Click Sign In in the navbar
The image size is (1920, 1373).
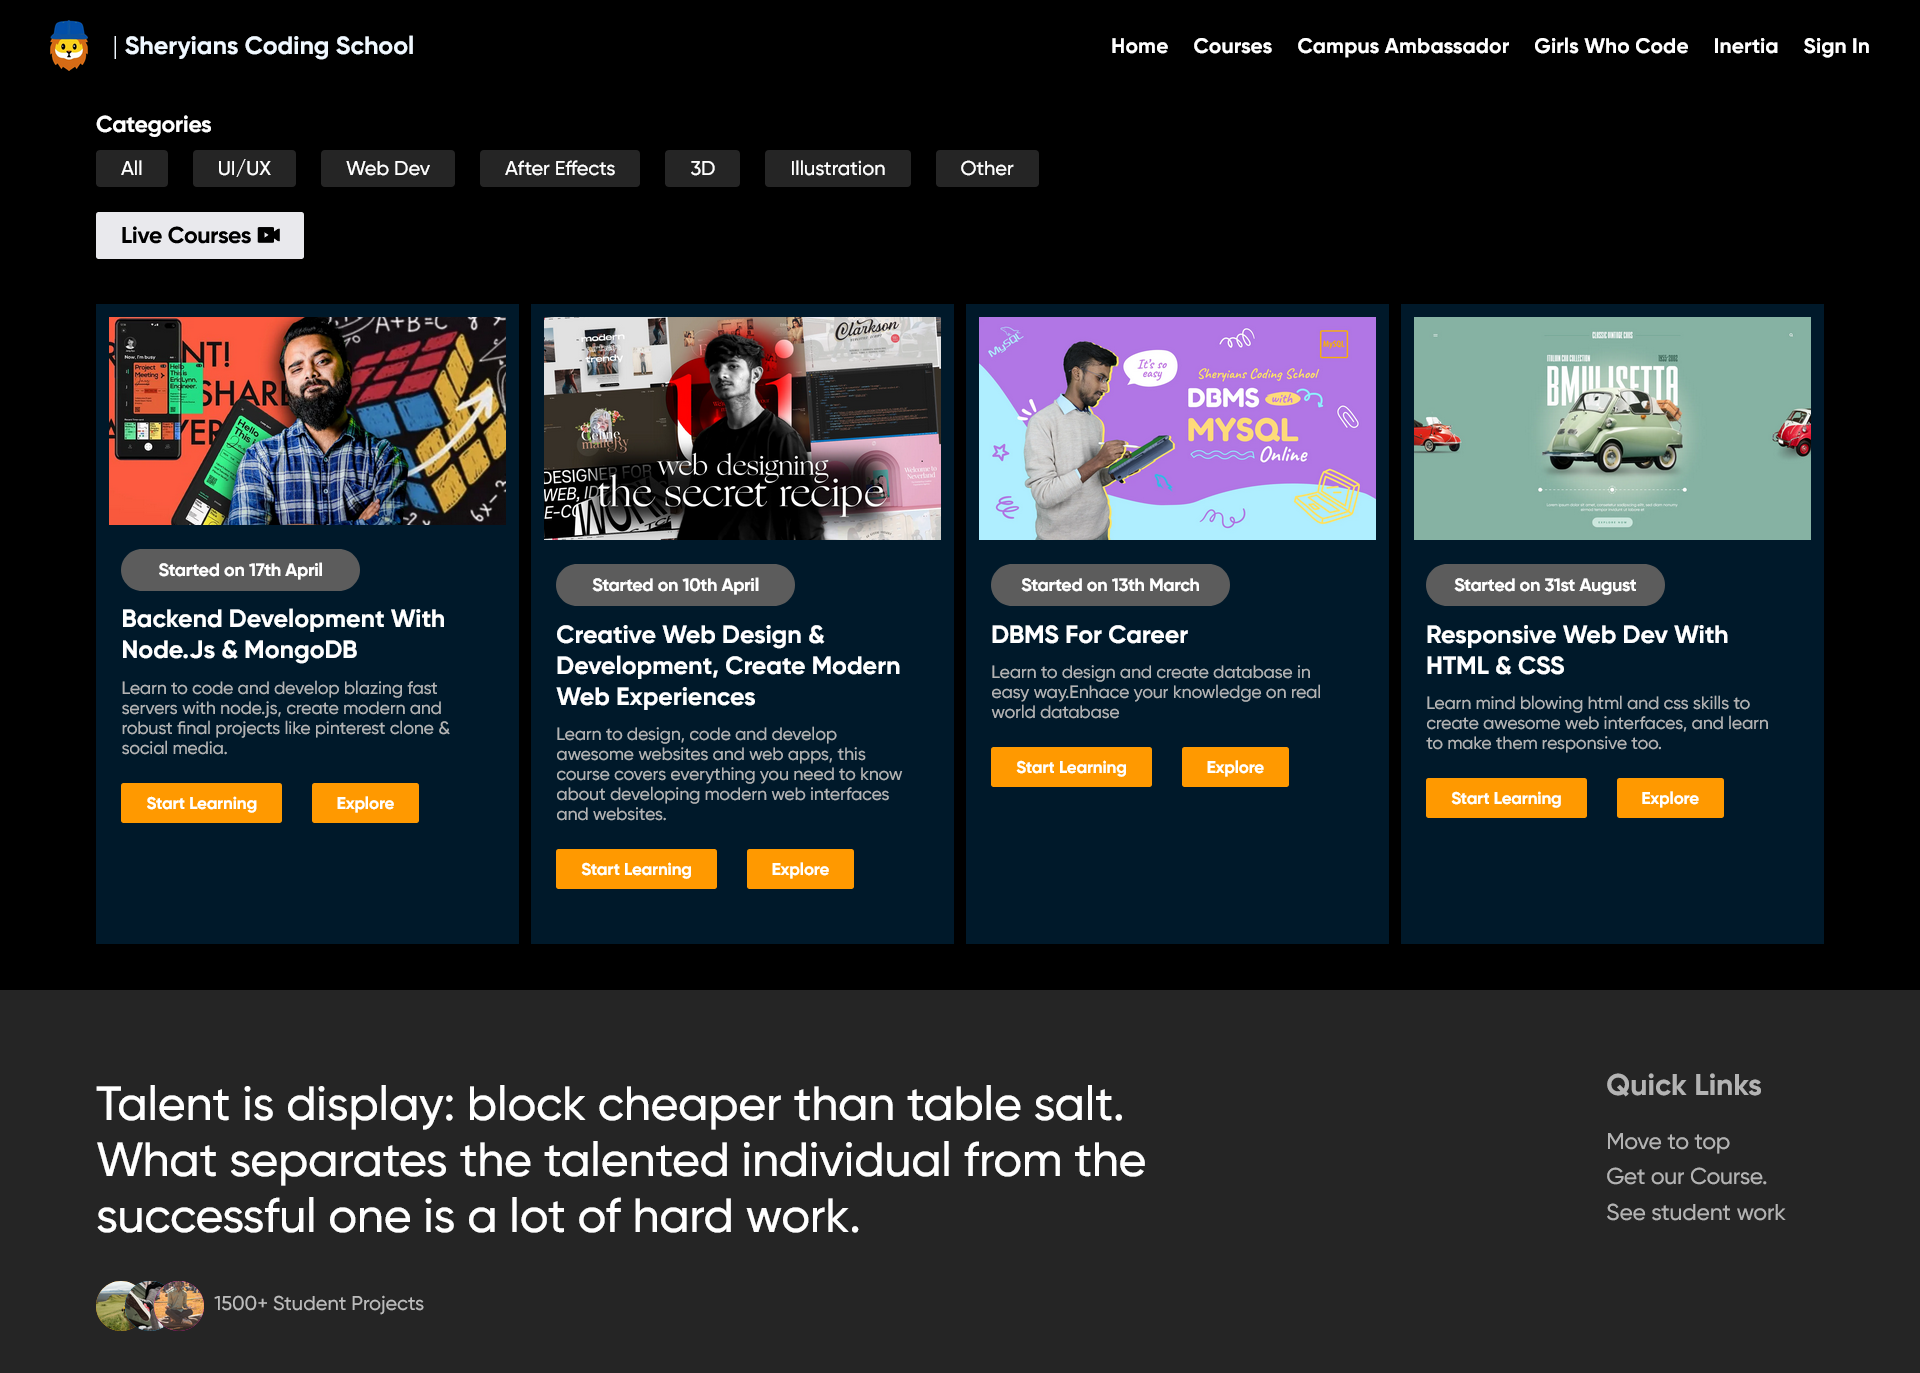click(x=1835, y=46)
